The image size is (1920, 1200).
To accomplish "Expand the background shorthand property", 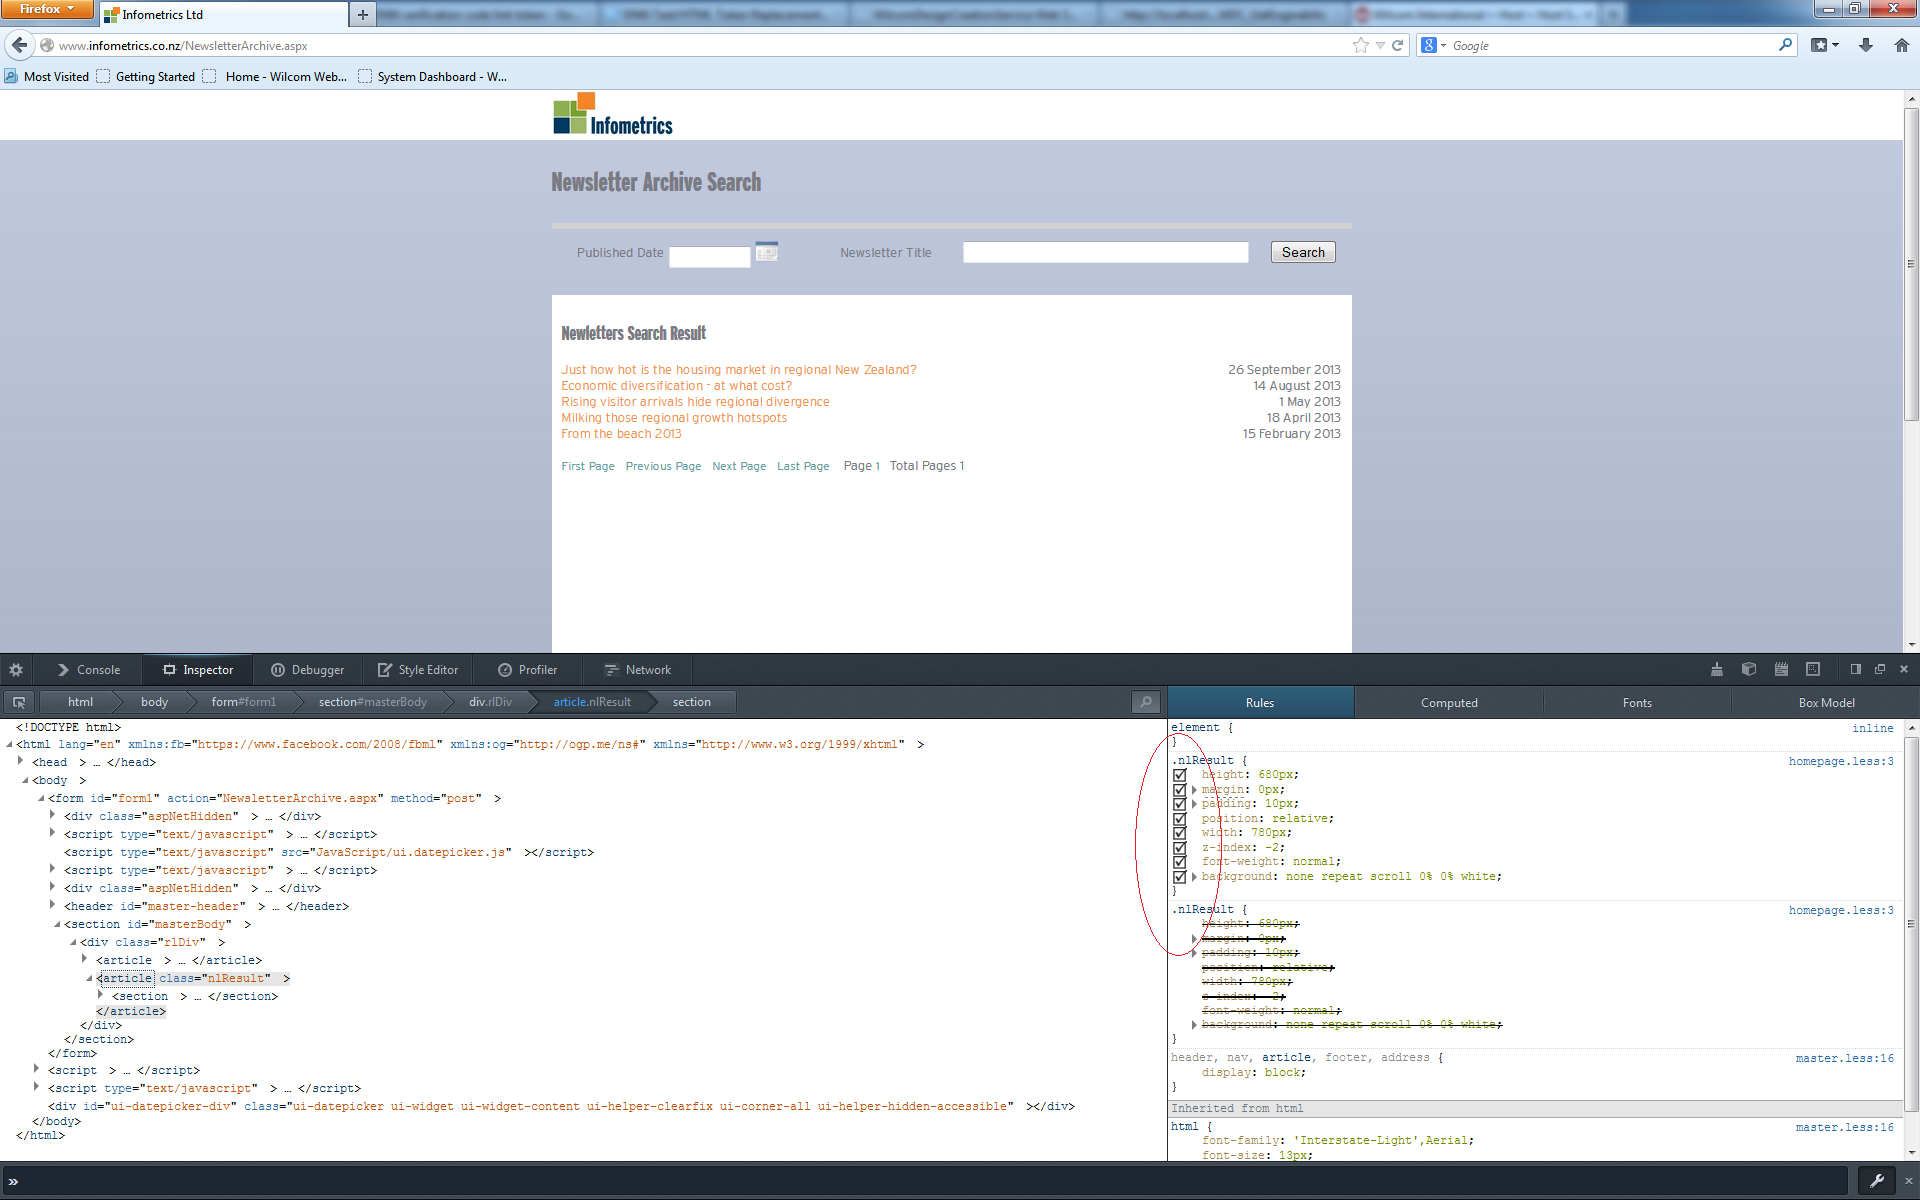I will 1194,877.
